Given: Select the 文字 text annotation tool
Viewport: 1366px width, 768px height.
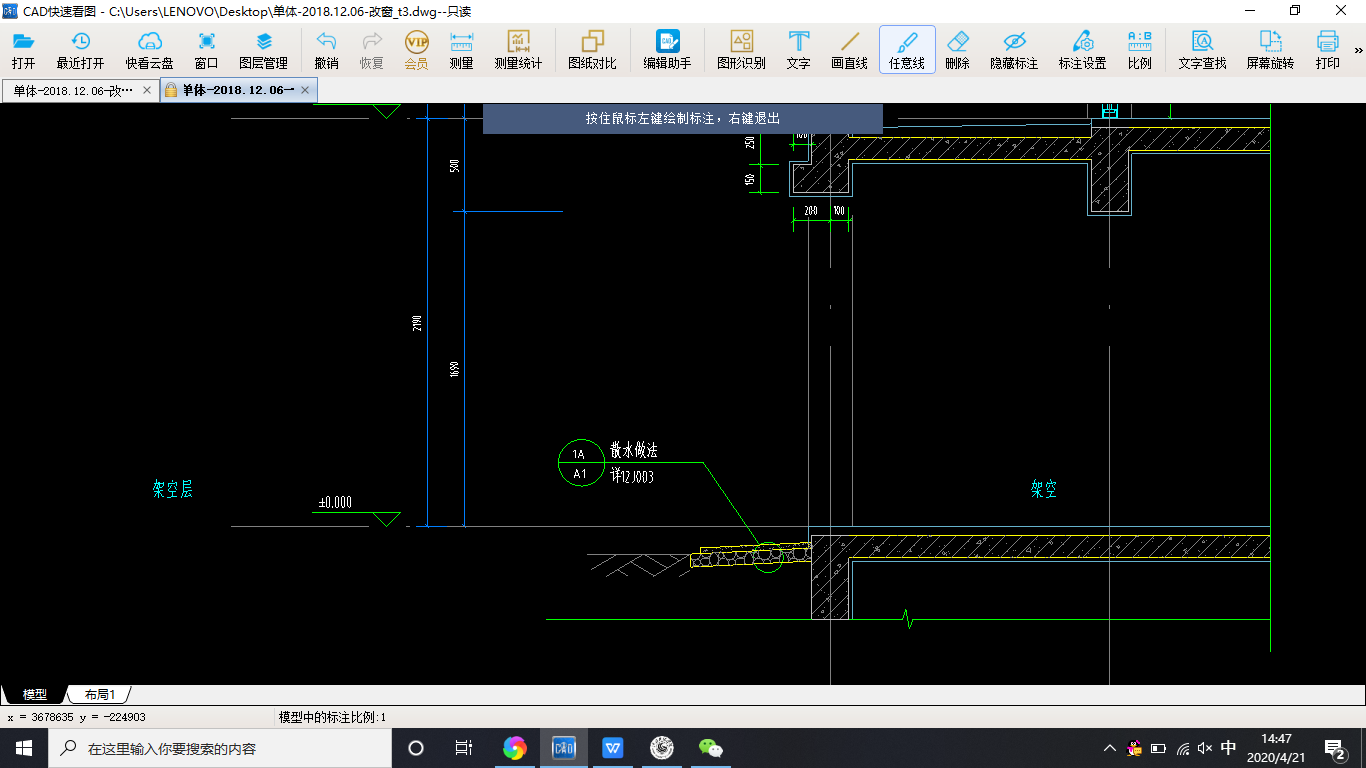Looking at the screenshot, I should (x=798, y=50).
